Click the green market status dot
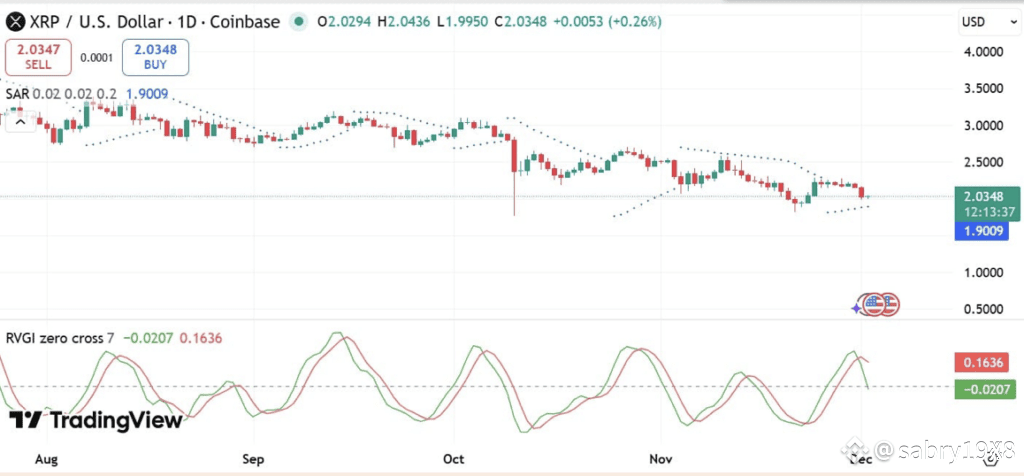1024x476 pixels. coord(298,22)
